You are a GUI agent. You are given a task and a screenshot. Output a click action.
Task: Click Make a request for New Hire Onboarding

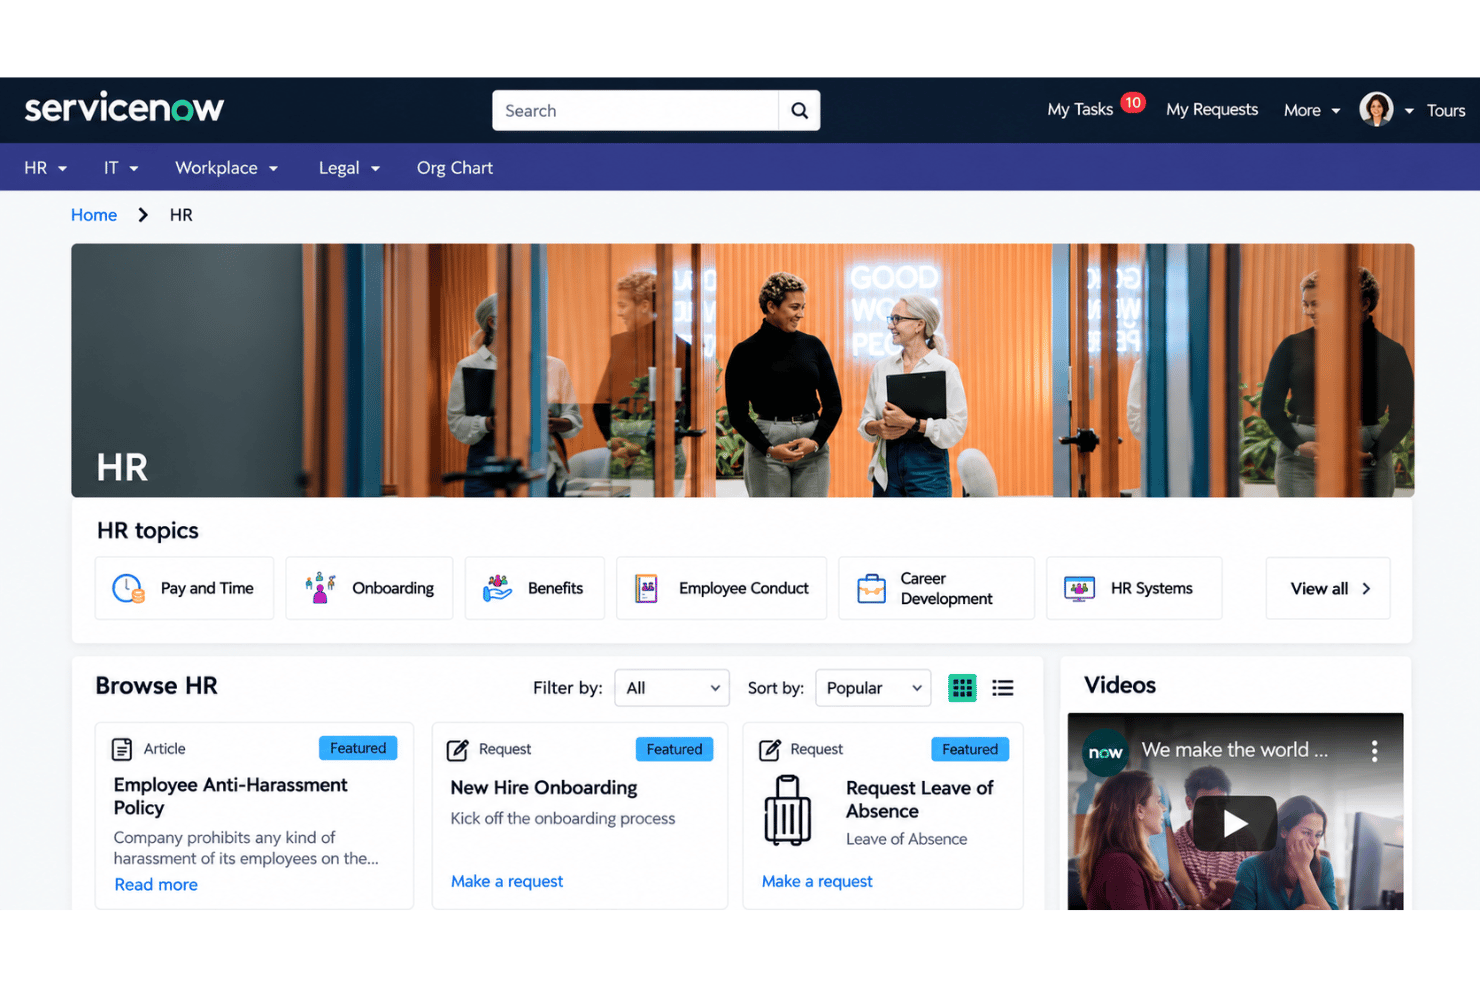pos(507,881)
